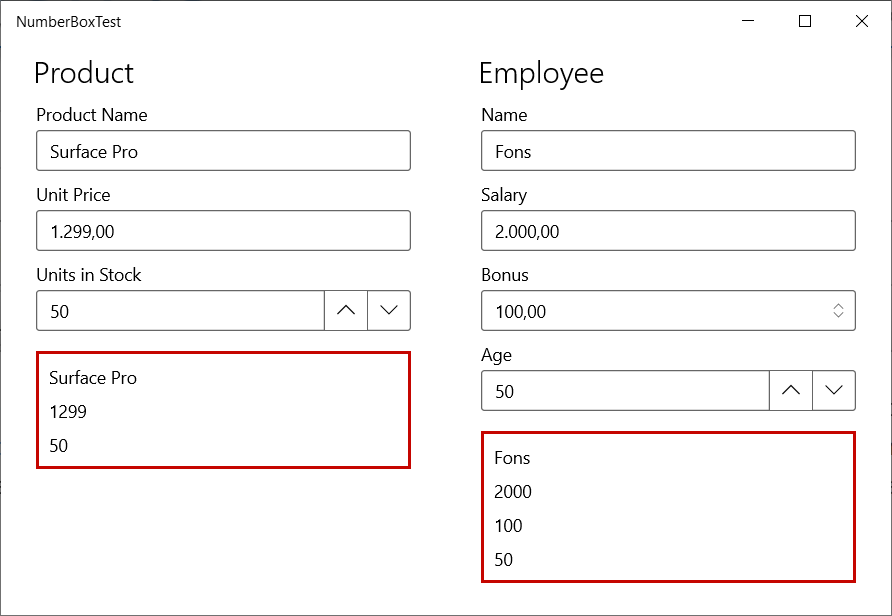Click the NumberBoxTest window title
The width and height of the screenshot is (892, 616).
[68, 22]
